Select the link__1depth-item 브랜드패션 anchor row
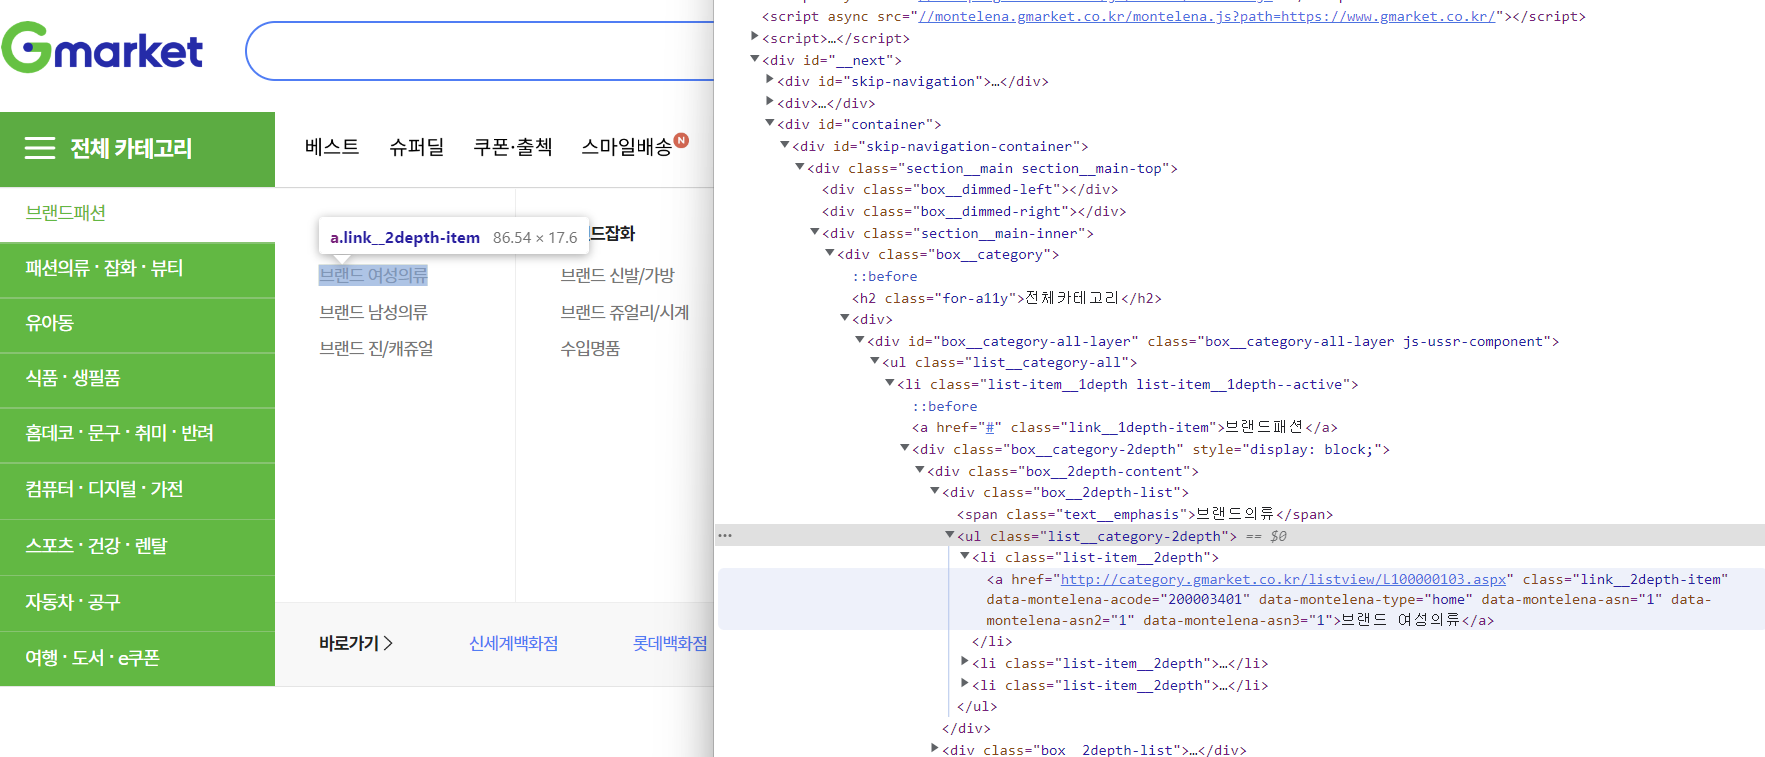The height and width of the screenshot is (757, 1765). (1125, 427)
